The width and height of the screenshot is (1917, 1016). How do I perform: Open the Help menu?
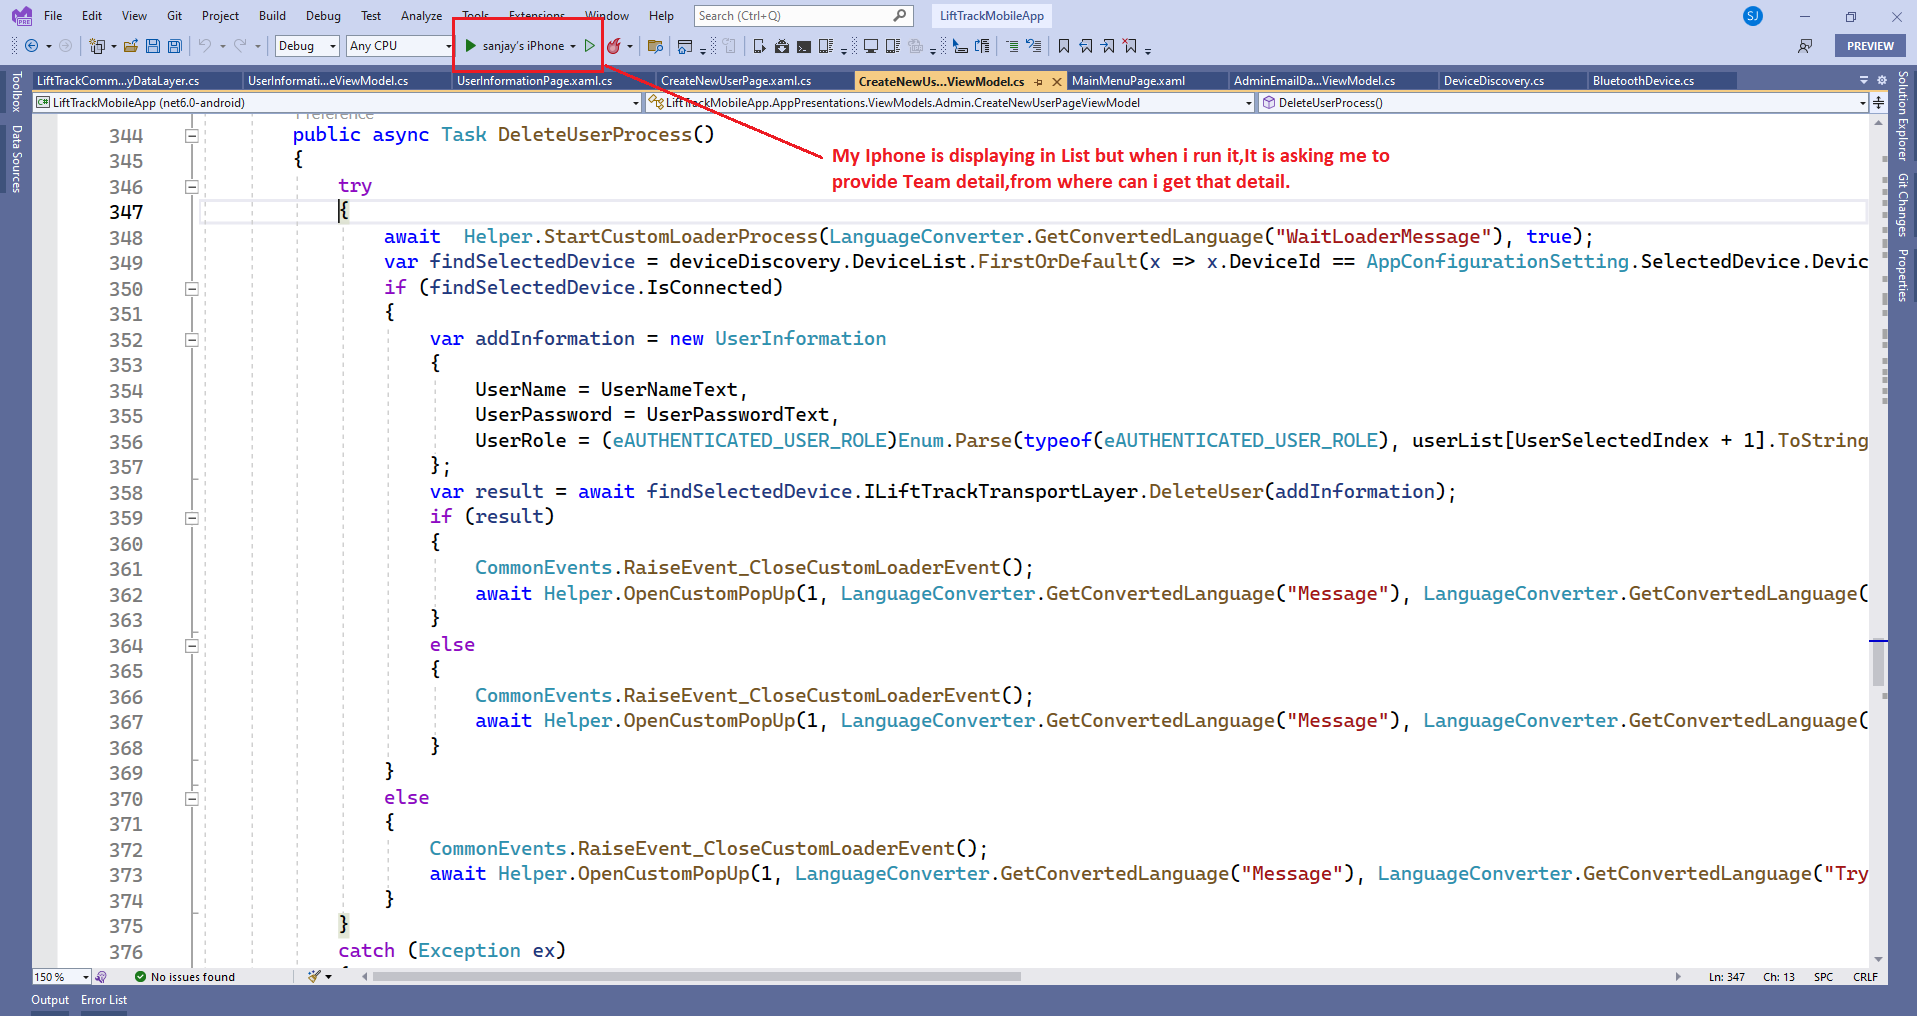[661, 16]
